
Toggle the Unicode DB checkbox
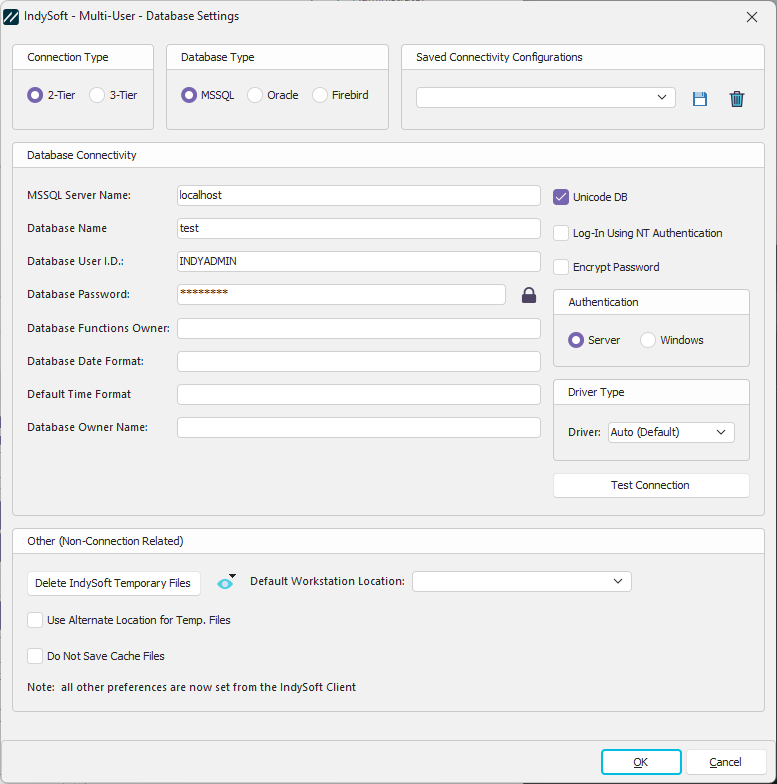561,197
